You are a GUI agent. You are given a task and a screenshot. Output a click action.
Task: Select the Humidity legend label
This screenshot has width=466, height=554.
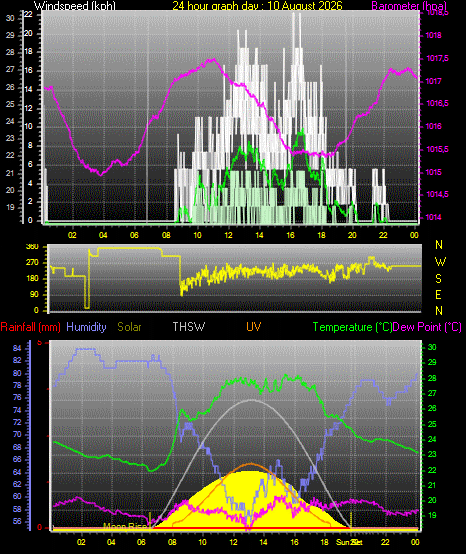pyautogui.click(x=86, y=327)
